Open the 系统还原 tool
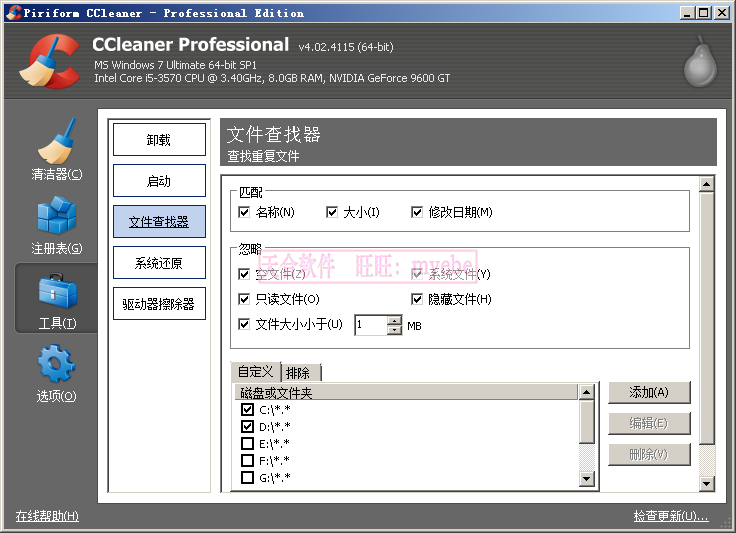The image size is (736, 533). pyautogui.click(x=159, y=263)
